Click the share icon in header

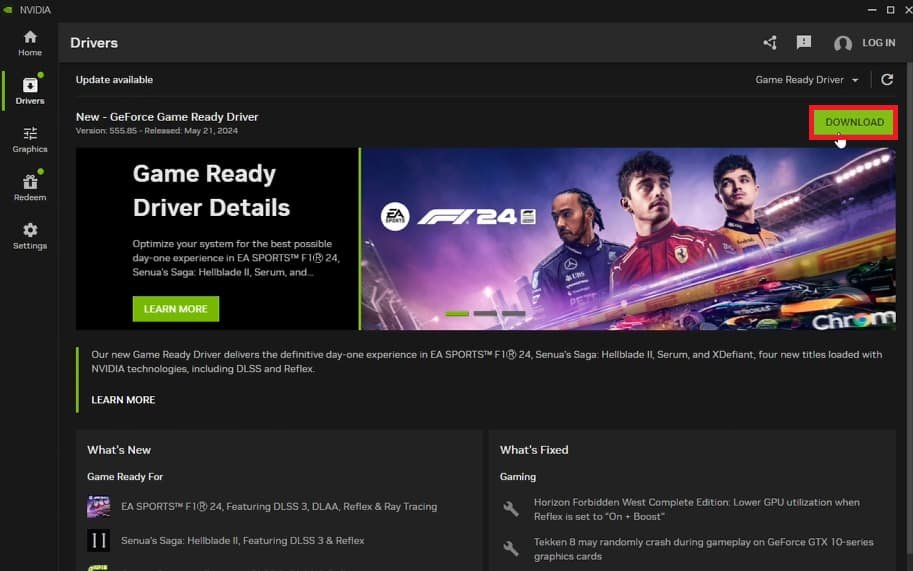click(x=770, y=42)
